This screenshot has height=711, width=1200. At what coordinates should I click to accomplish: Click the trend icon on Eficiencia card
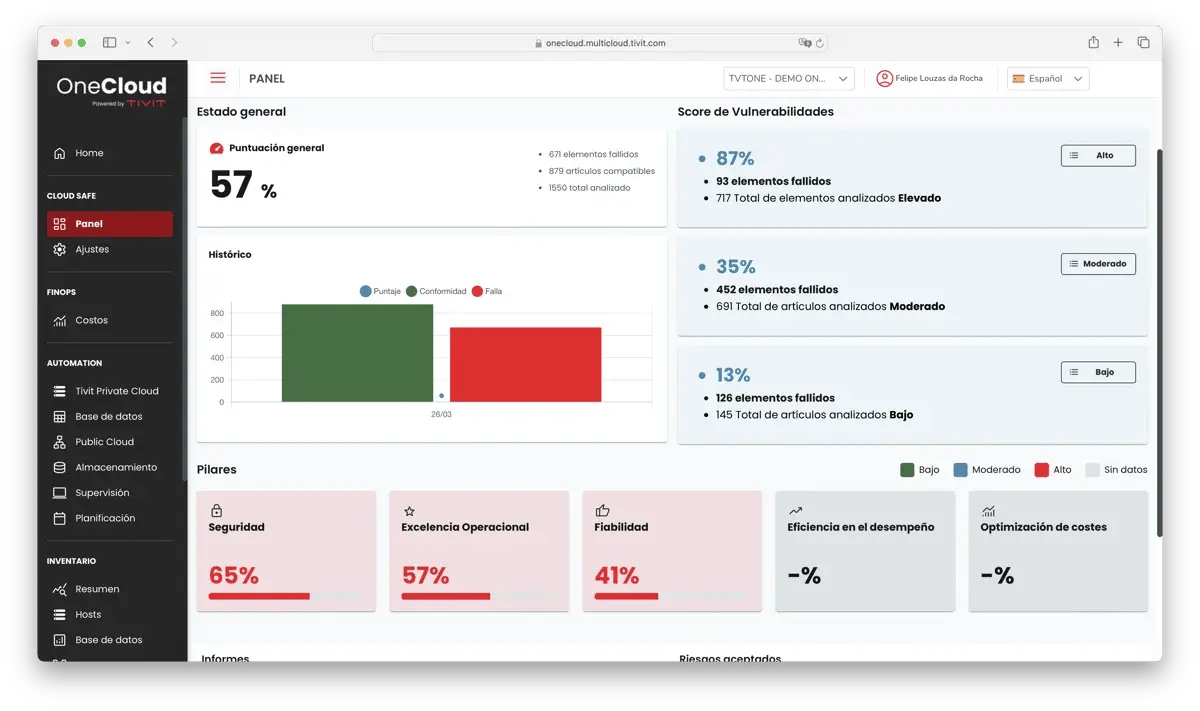tap(795, 511)
